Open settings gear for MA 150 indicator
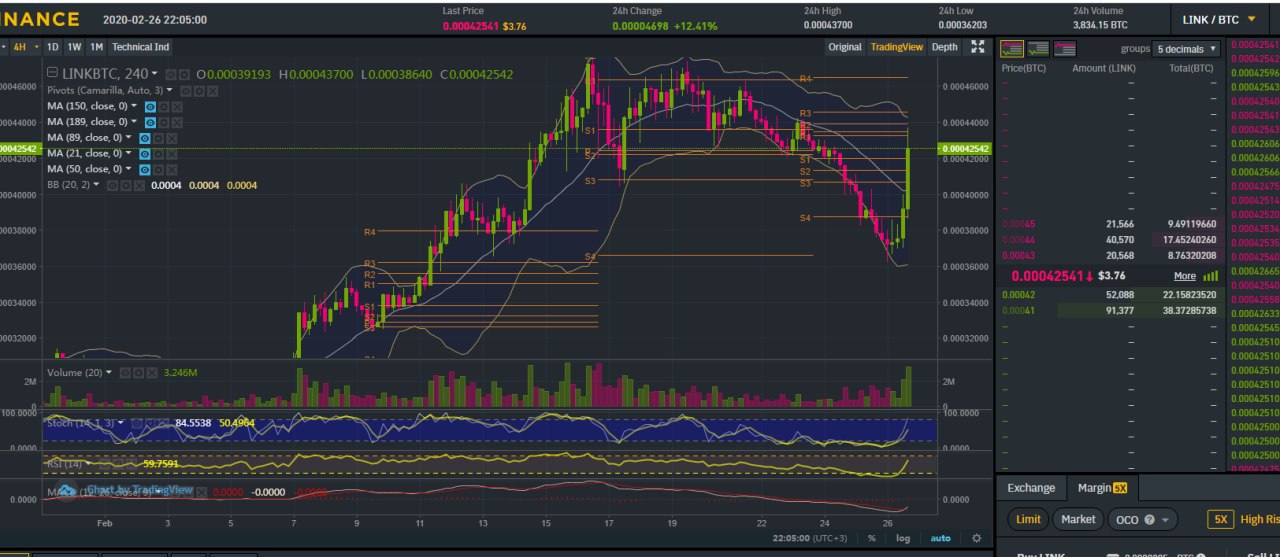This screenshot has width=1280, height=557. click(163, 107)
